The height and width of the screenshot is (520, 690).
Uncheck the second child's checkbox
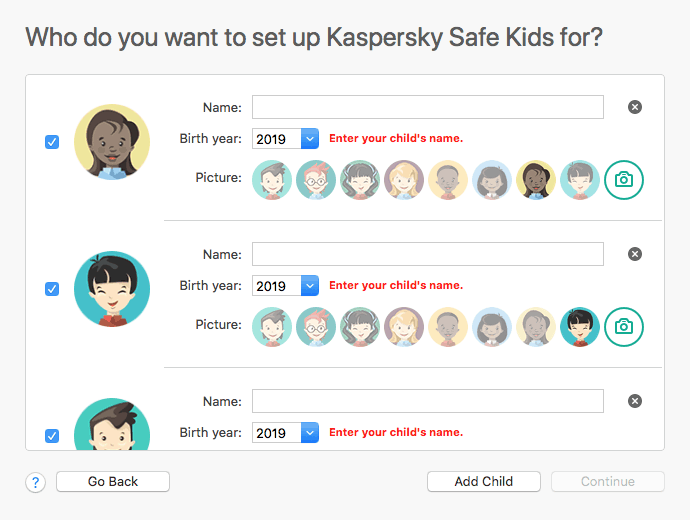click(x=52, y=289)
